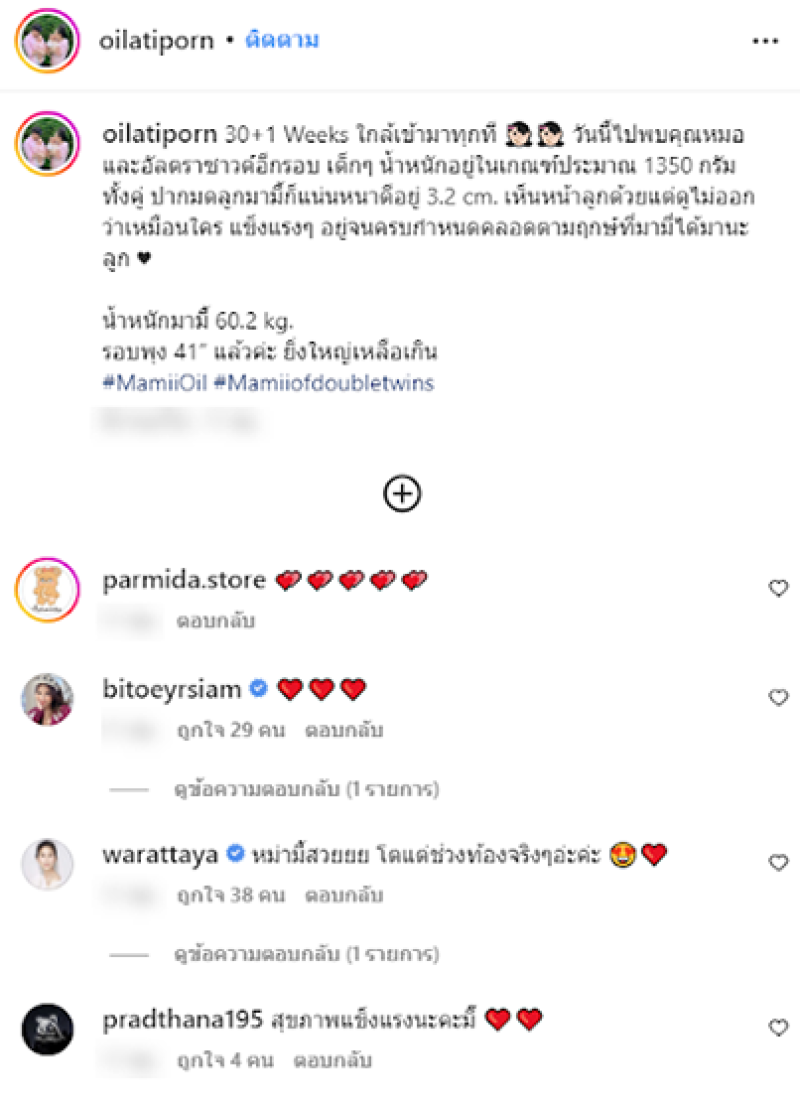This screenshot has width=800, height=1108.
Task: Open the #MamiiOil hashtag
Action: pos(155,383)
